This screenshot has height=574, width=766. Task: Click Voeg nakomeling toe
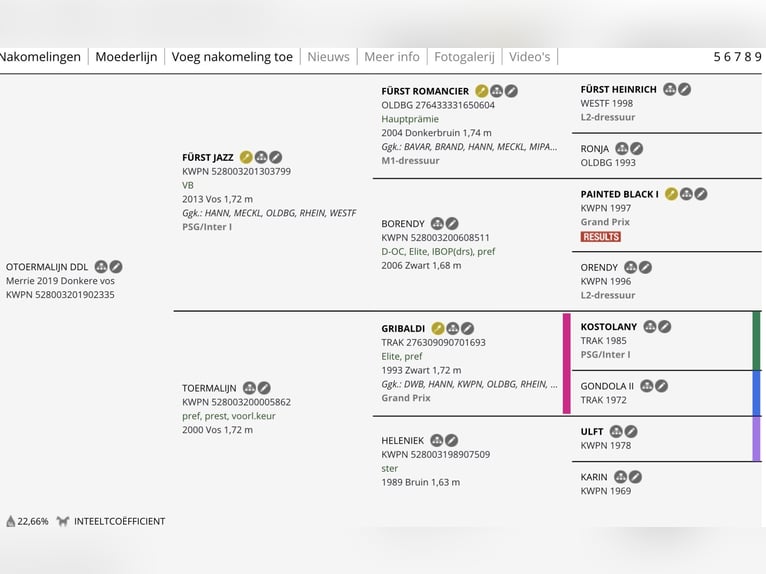pyautogui.click(x=232, y=57)
